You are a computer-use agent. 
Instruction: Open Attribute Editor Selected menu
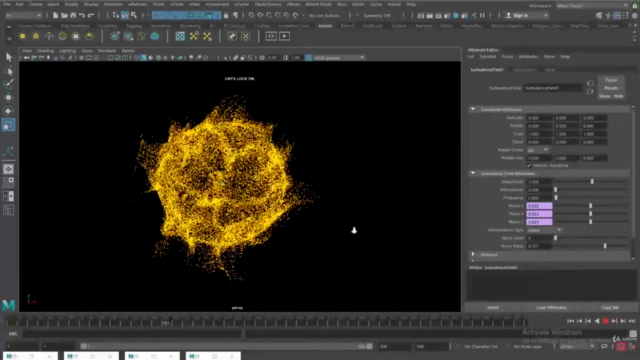tap(487, 57)
